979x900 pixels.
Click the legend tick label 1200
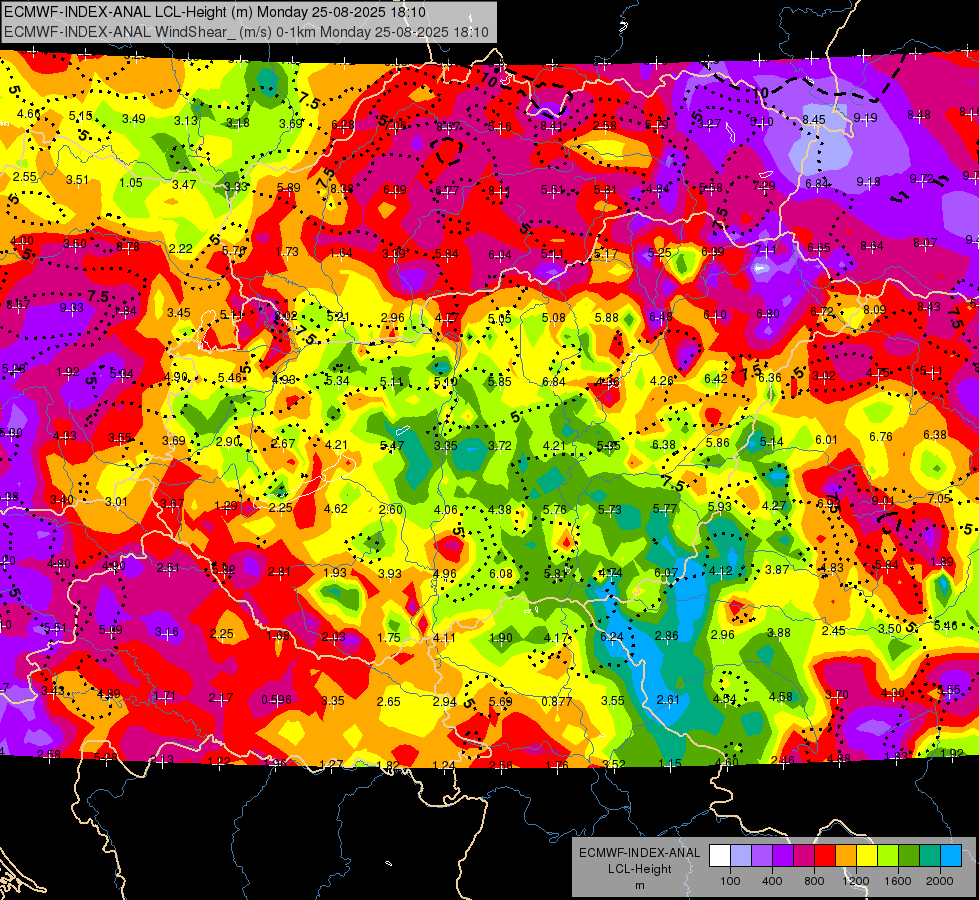pyautogui.click(x=856, y=881)
